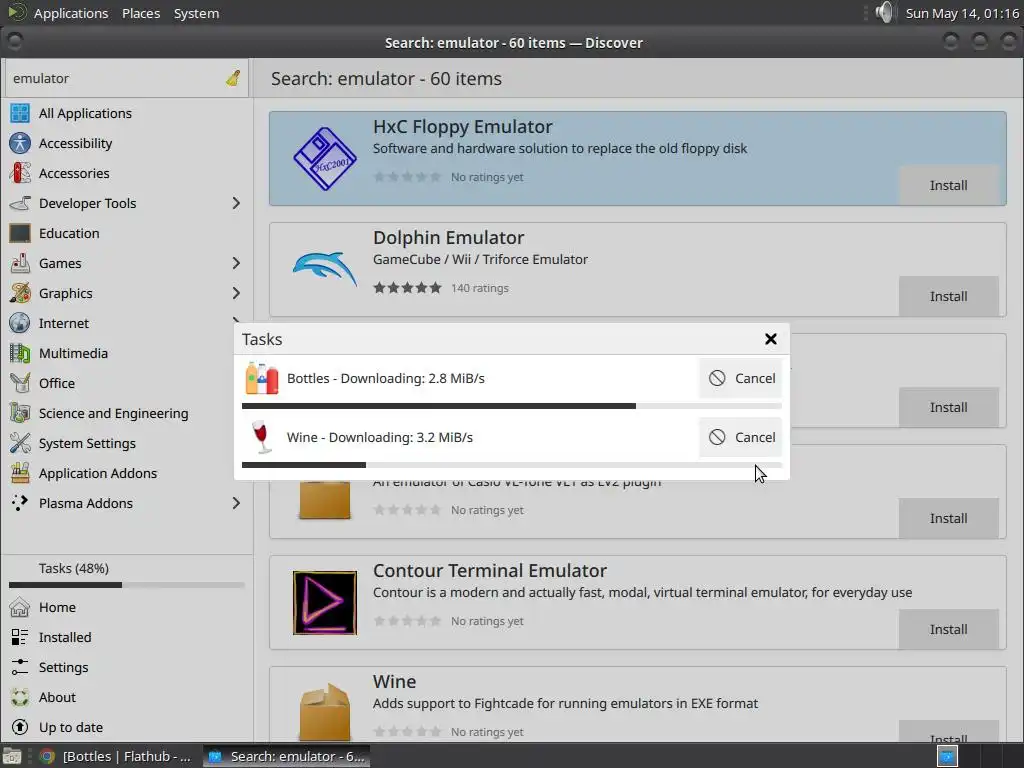Viewport: 1024px width, 768px height.
Task: Install Contour Terminal Emulator
Action: (948, 630)
